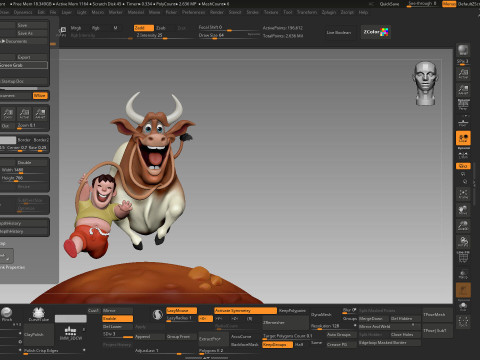This screenshot has width=480, height=360.
Task: Open the Zplugin menu
Action: [x=329, y=12]
